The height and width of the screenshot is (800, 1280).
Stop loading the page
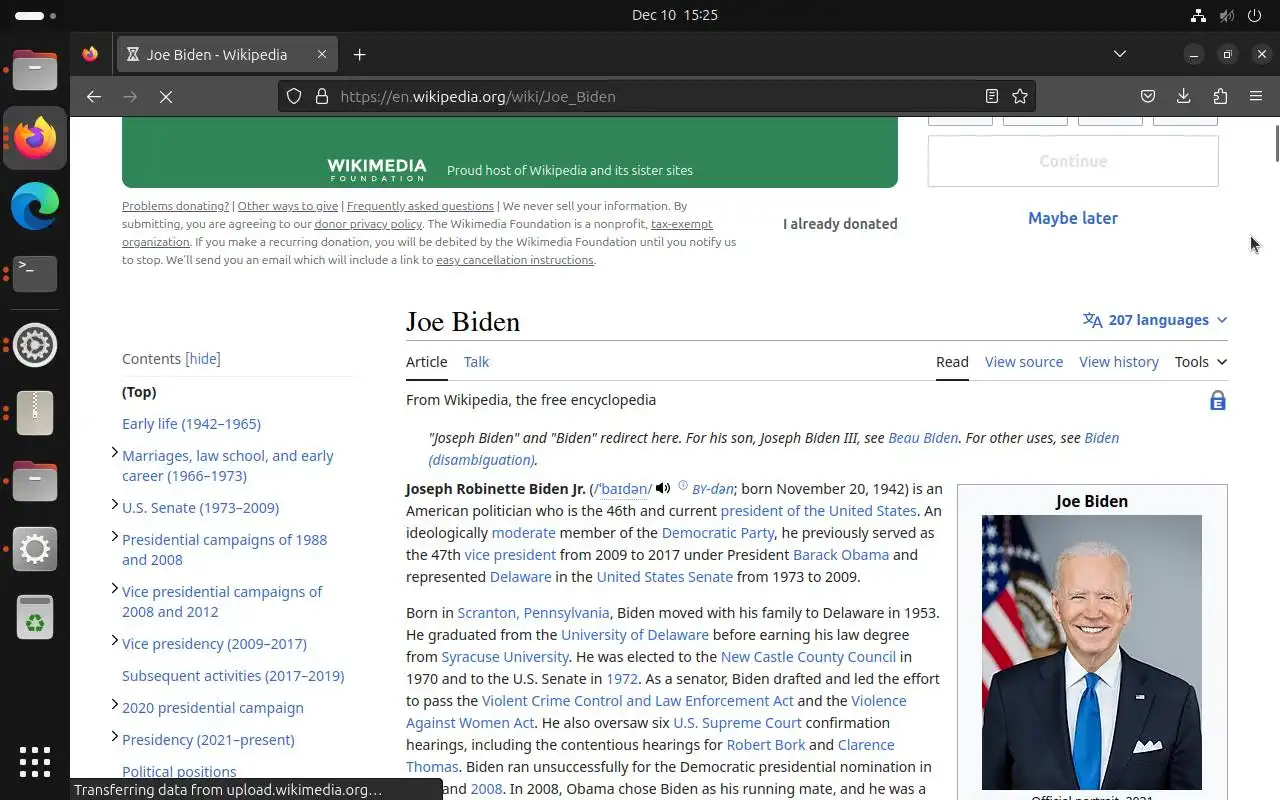(x=166, y=96)
